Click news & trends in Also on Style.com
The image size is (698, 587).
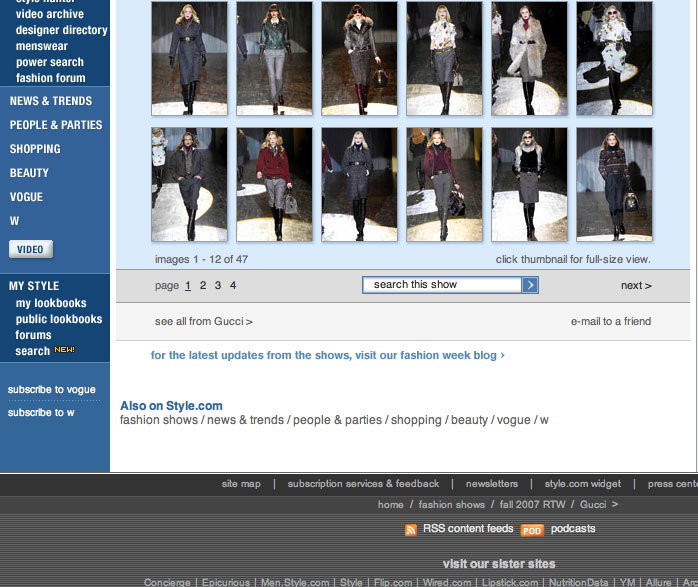(245, 420)
